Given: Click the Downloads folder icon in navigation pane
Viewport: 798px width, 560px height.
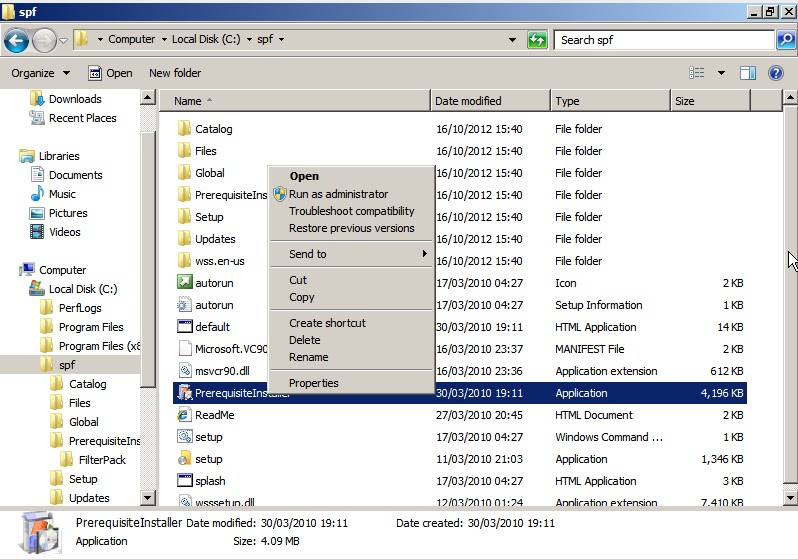Looking at the screenshot, I should click(37, 99).
